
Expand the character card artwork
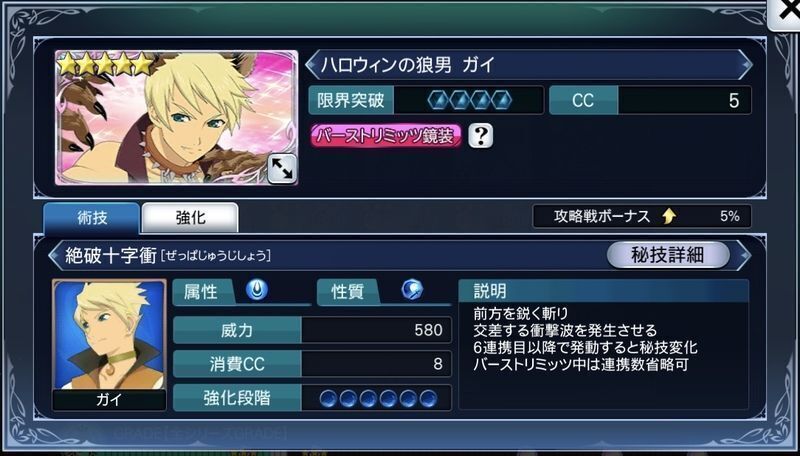[282, 169]
